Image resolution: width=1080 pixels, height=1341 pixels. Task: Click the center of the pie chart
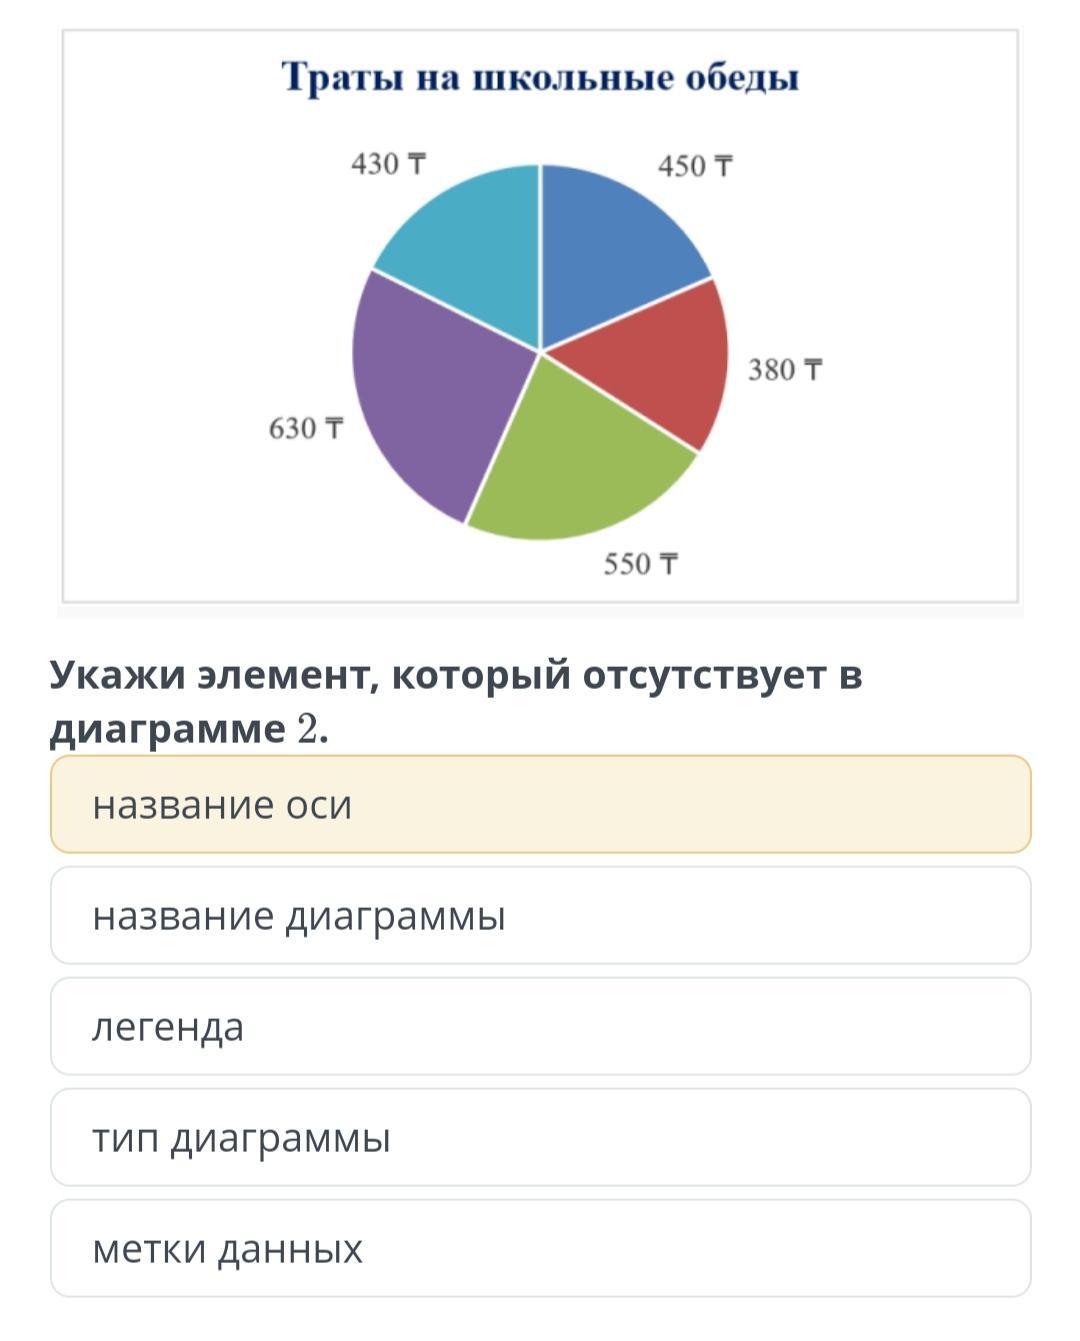[x=540, y=352]
